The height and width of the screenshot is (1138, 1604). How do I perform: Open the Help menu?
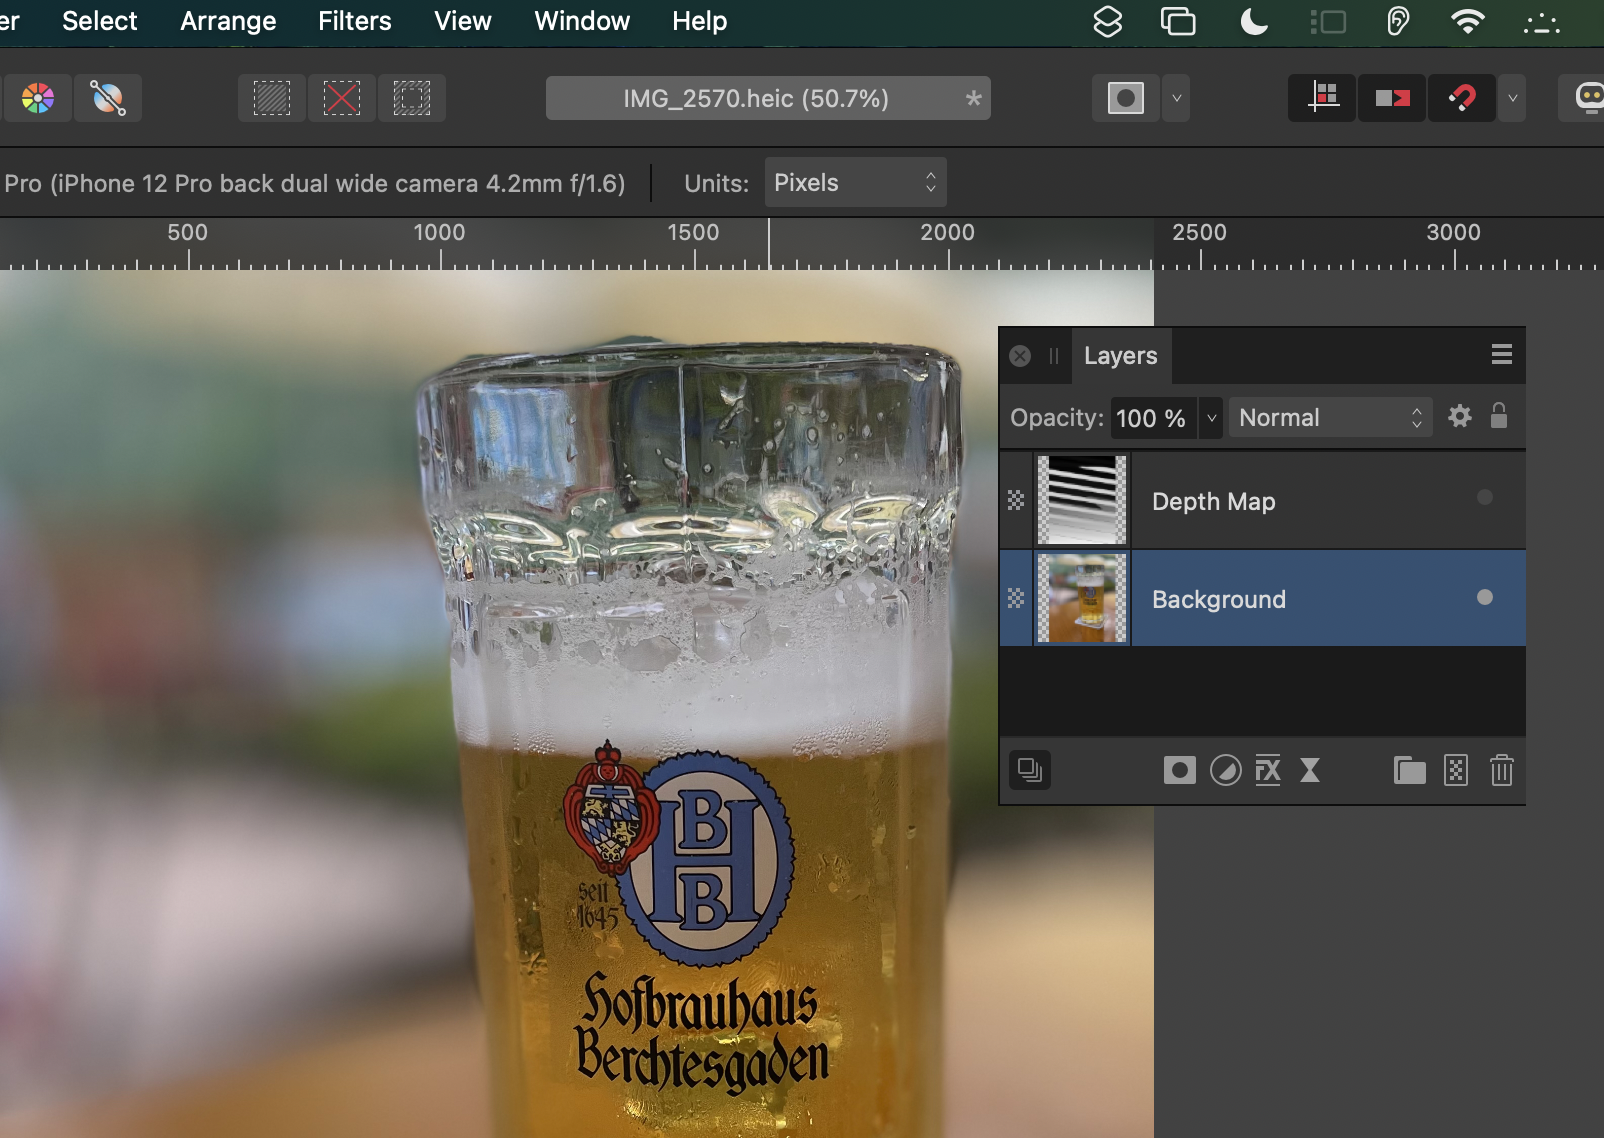click(699, 21)
